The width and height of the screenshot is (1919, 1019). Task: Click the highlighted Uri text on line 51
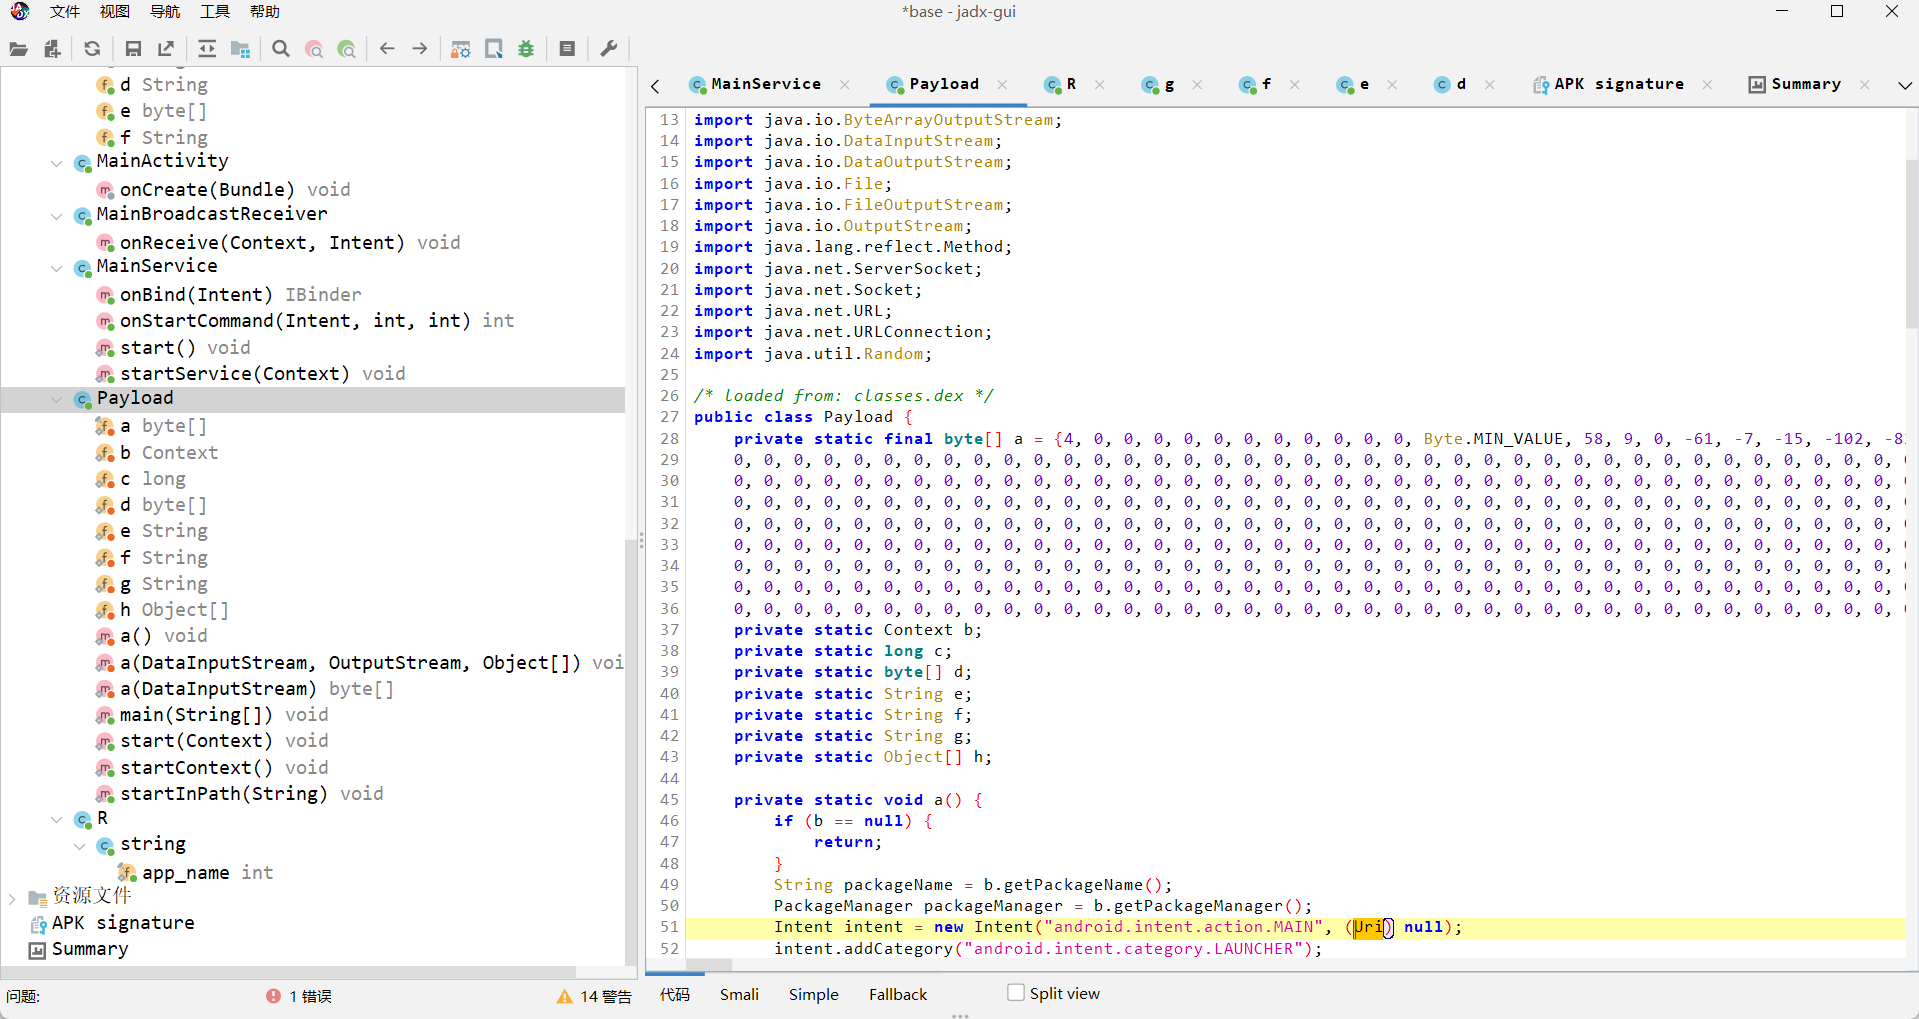click(x=1368, y=927)
